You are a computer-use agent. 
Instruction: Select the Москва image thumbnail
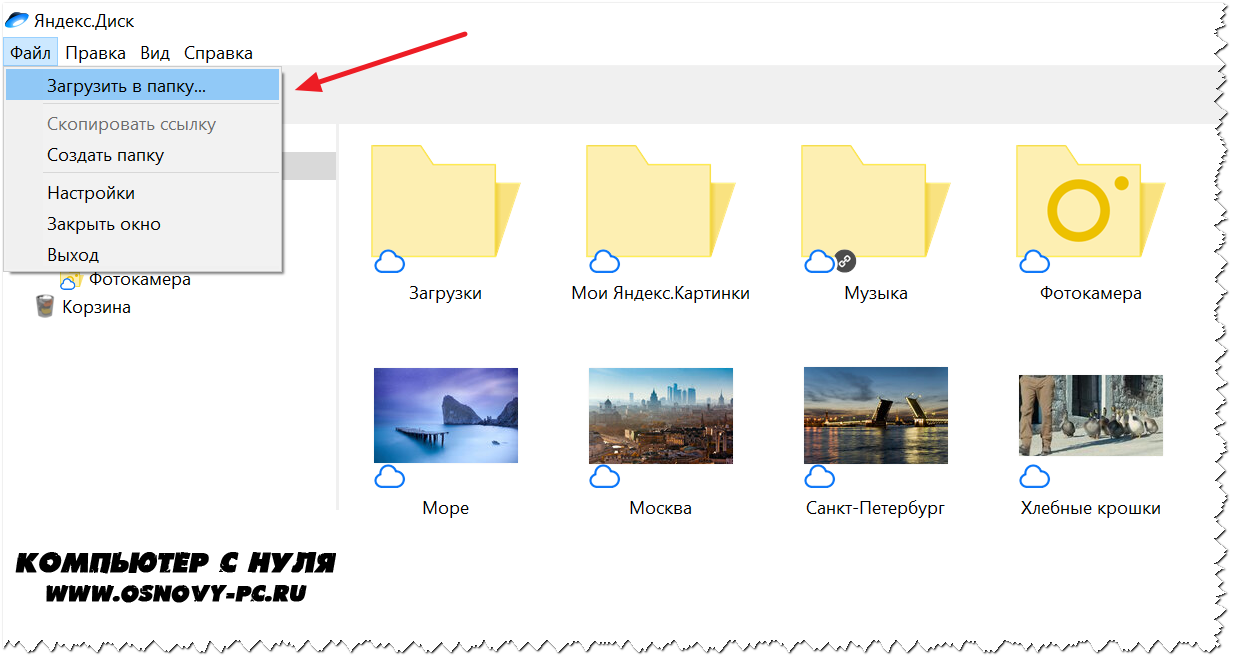click(x=660, y=415)
